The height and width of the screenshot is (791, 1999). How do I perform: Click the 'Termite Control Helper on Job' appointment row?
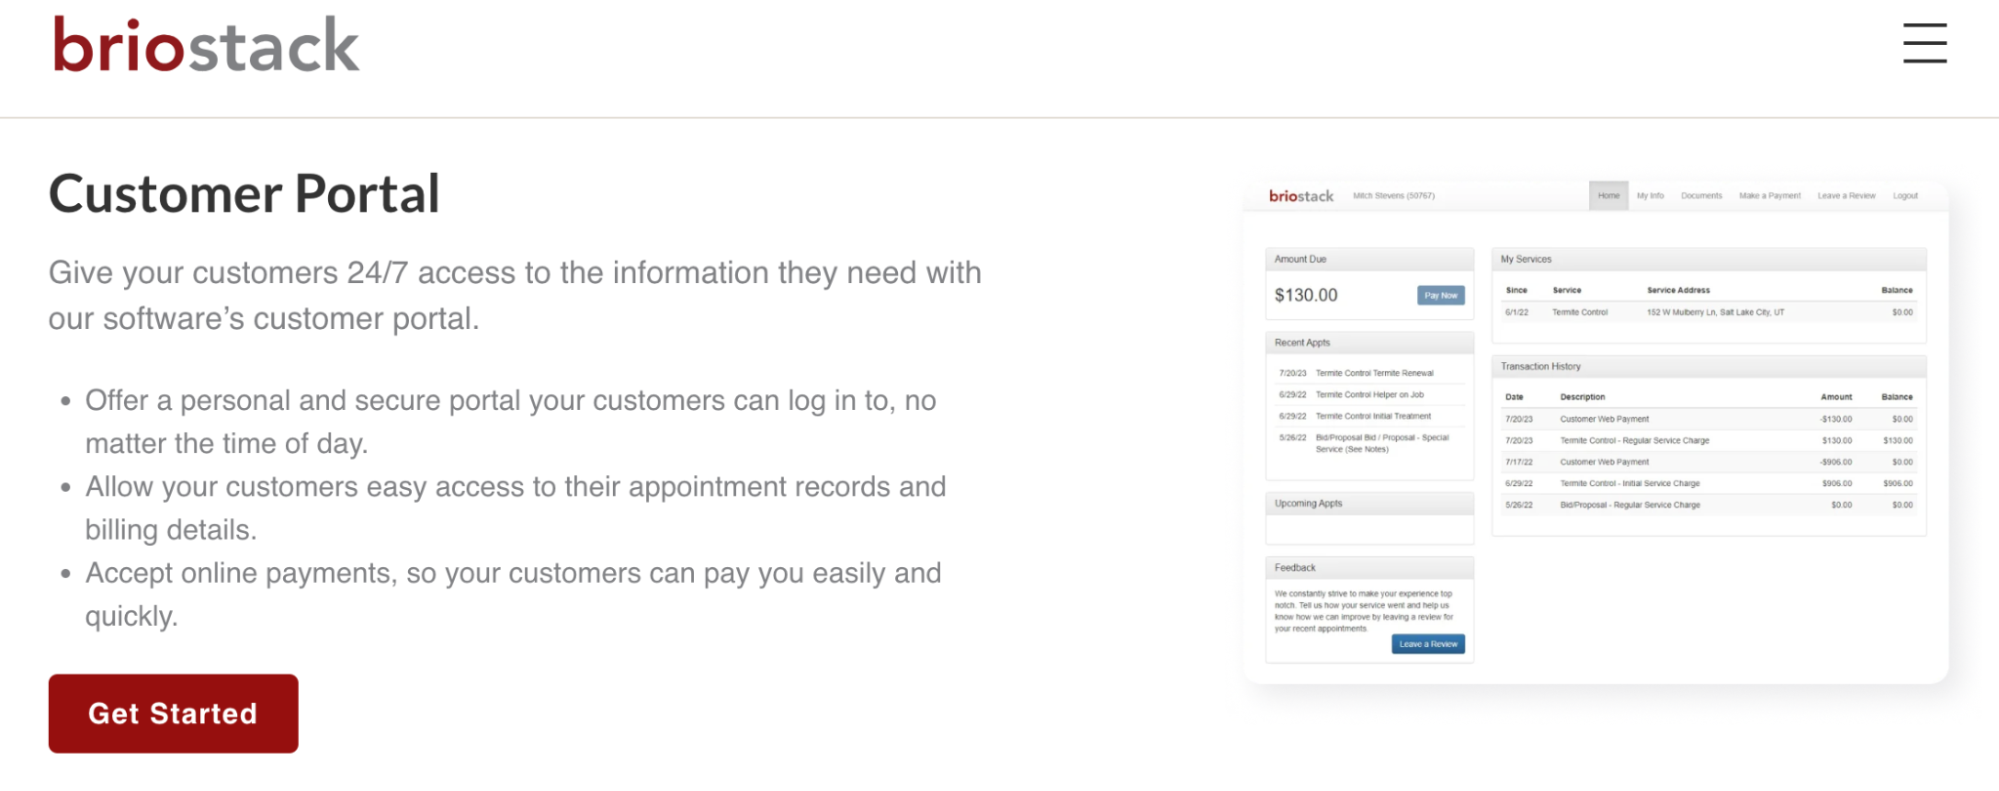point(1369,395)
